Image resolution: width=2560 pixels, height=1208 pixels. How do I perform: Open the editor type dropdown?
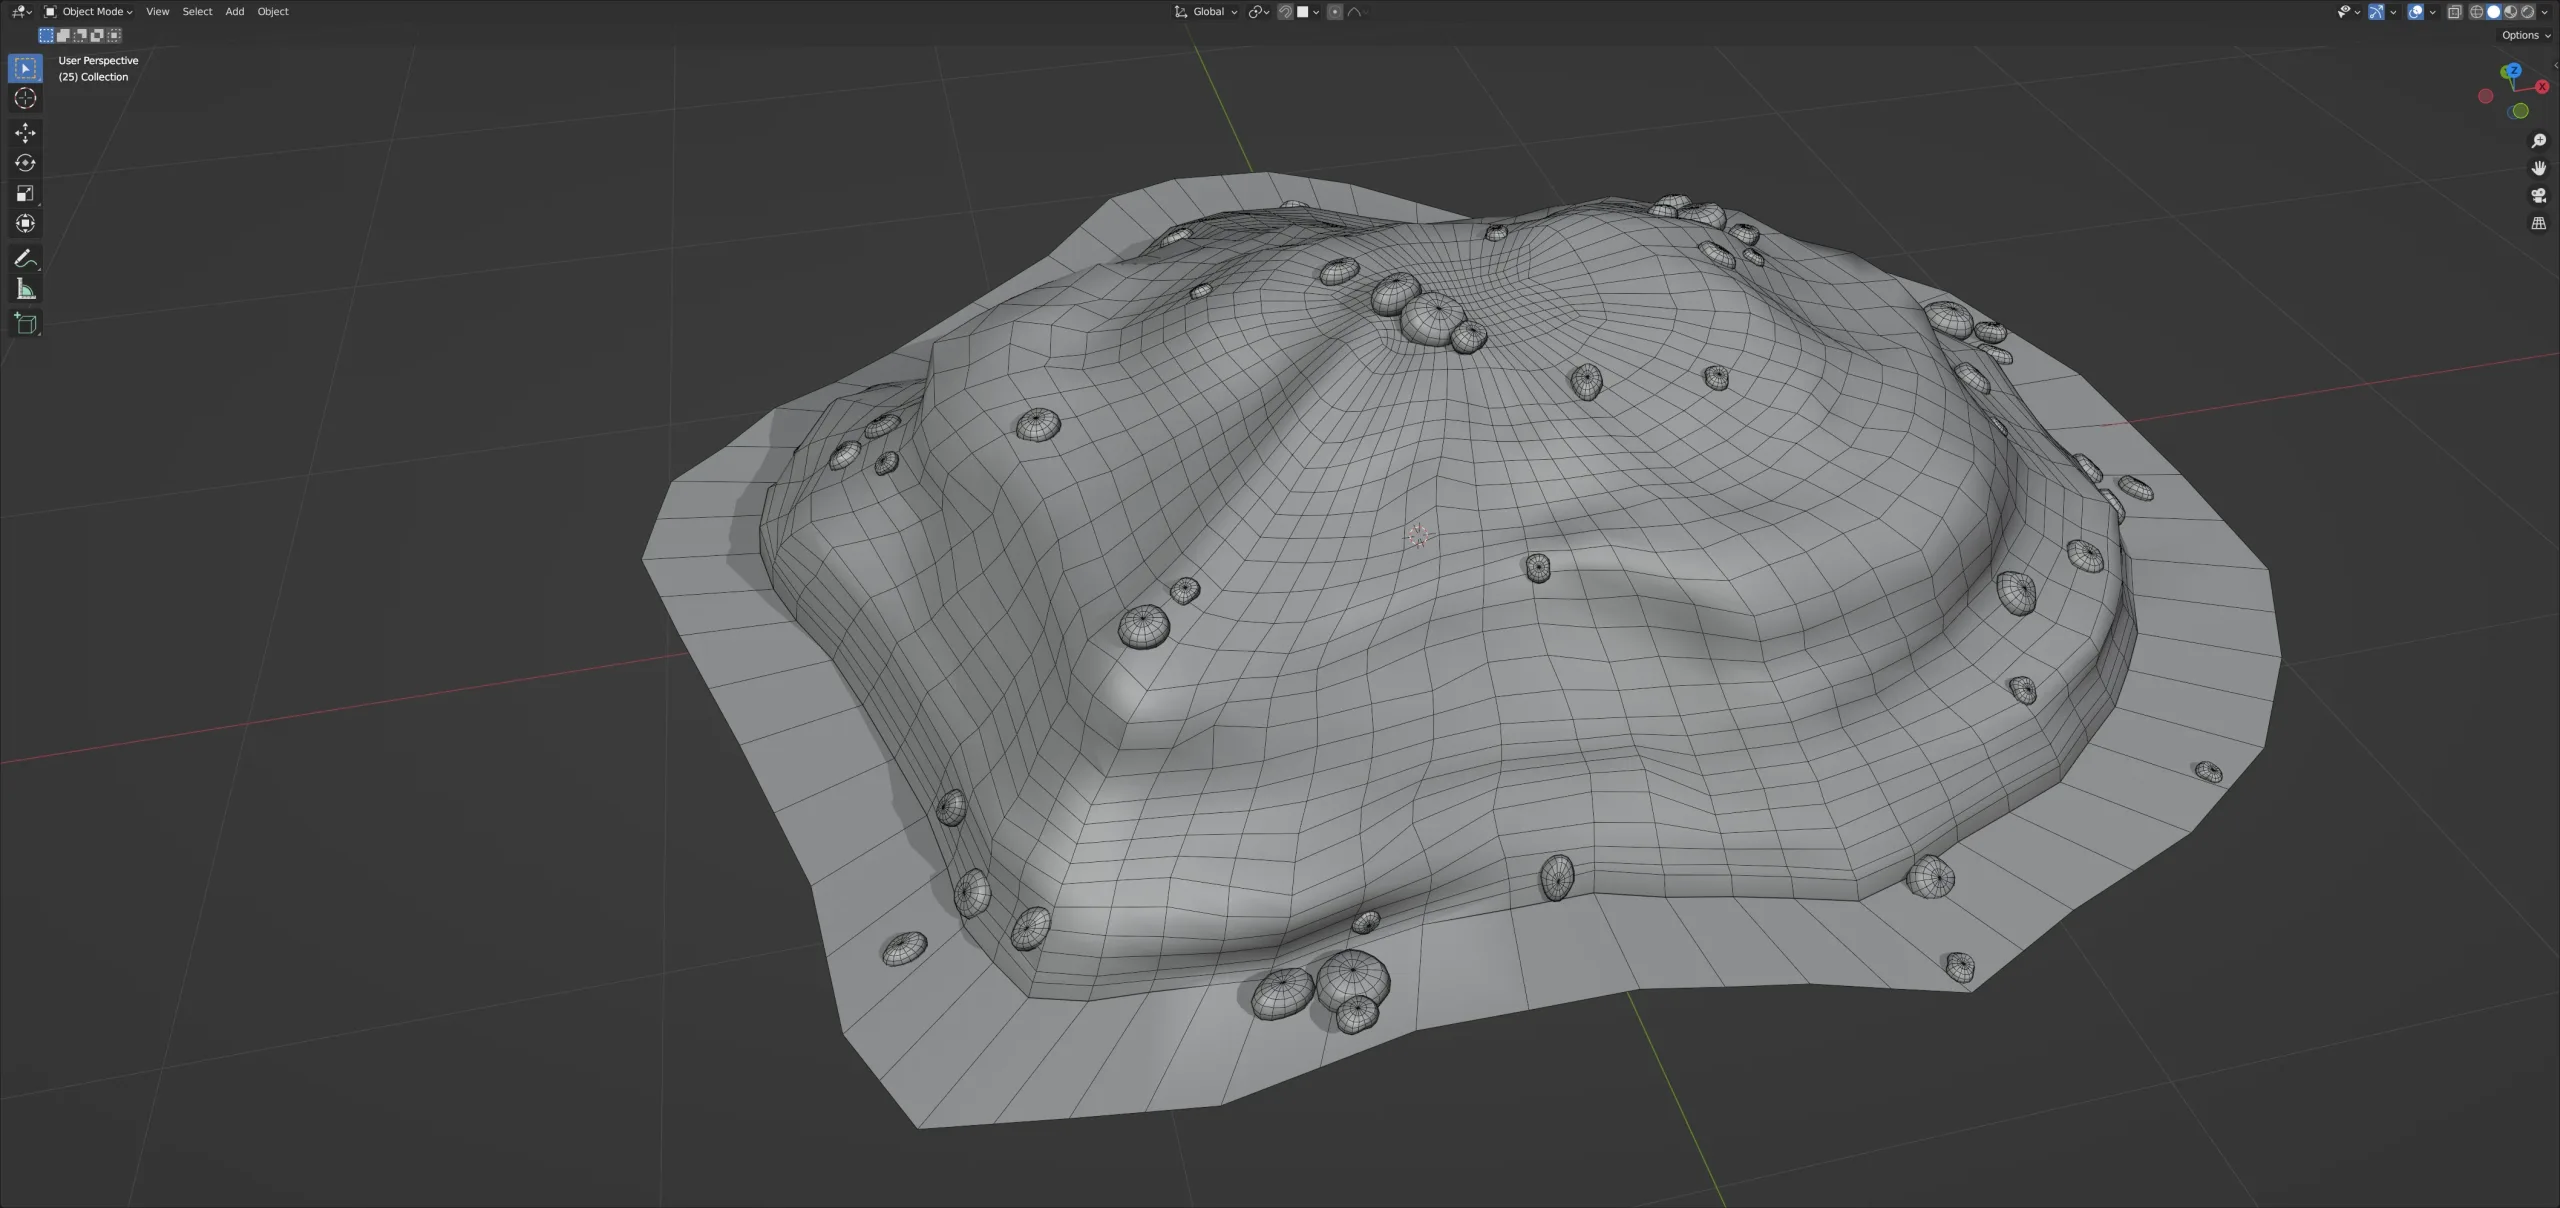coord(21,11)
